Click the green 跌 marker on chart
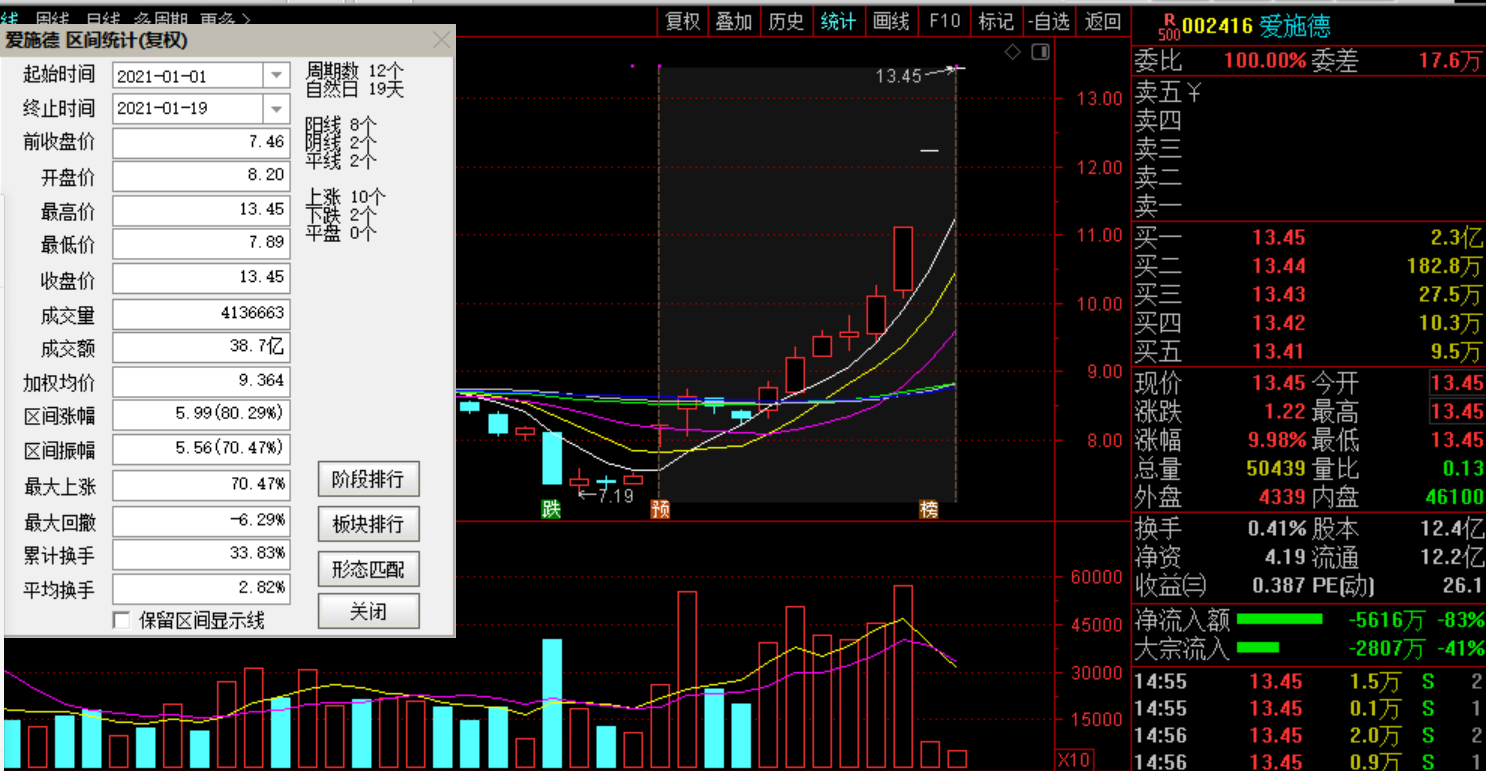This screenshot has width=1486, height=771. [x=551, y=509]
